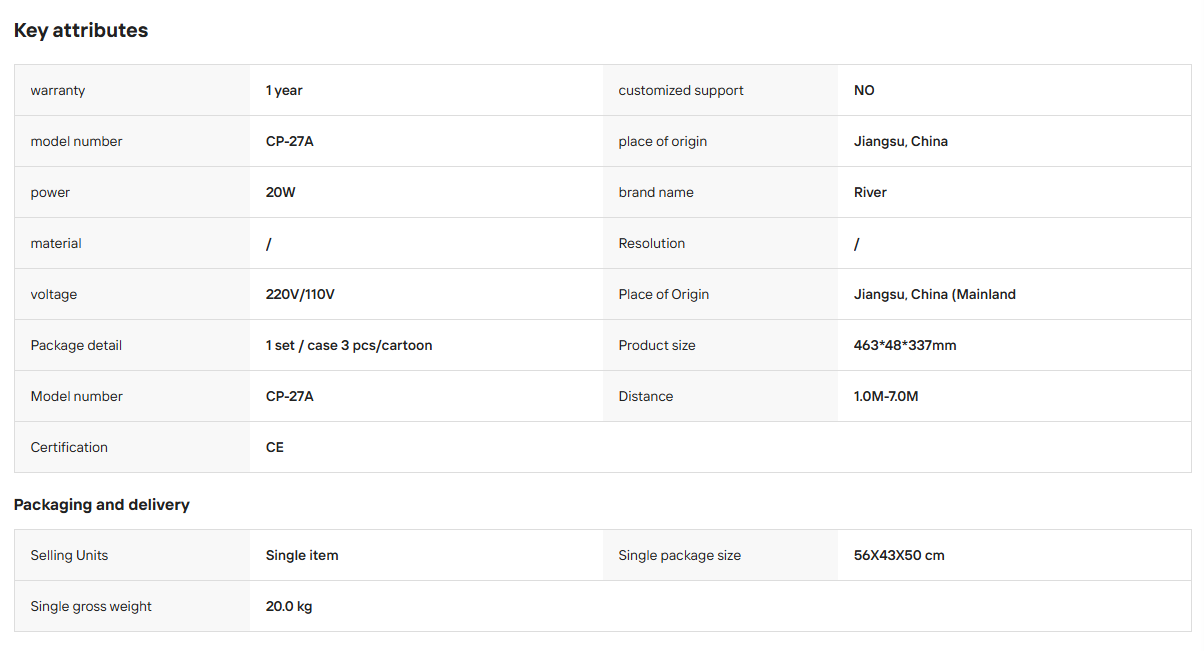Click the "River" brand value

click(870, 193)
